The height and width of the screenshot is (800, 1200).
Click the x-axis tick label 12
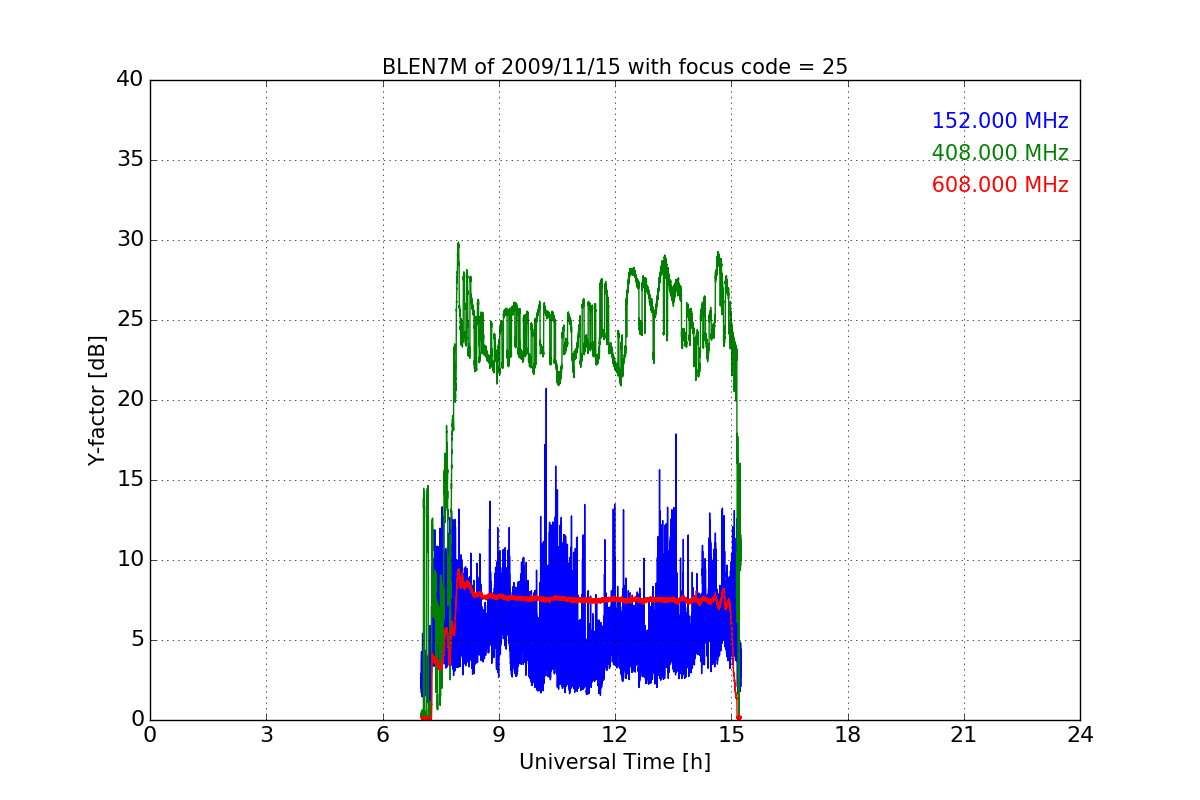click(615, 735)
